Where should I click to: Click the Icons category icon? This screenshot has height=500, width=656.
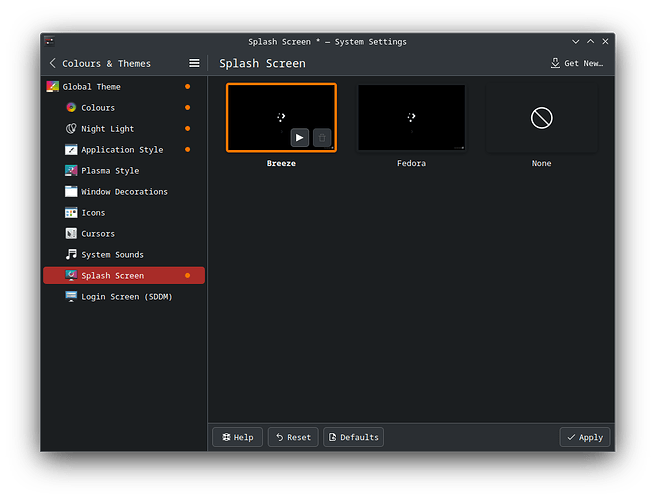(x=71, y=213)
